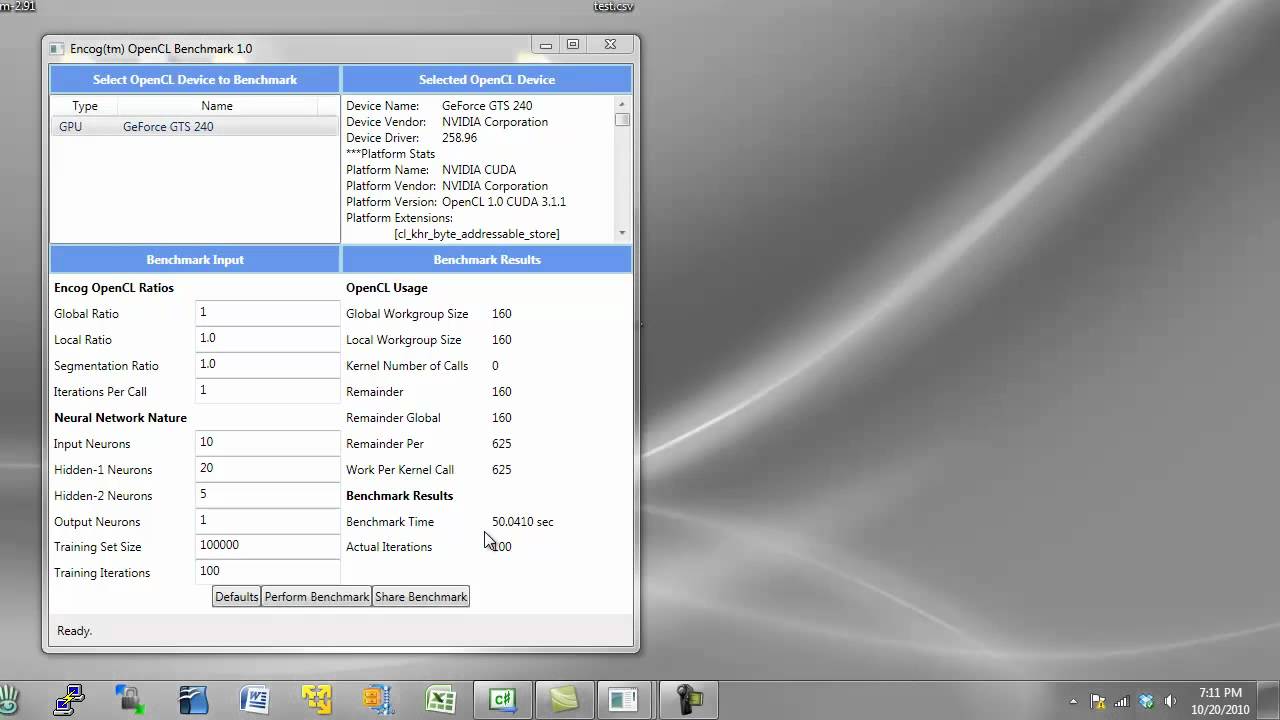Sort by the Name column header
This screenshot has height=720, width=1280.
pyautogui.click(x=217, y=106)
